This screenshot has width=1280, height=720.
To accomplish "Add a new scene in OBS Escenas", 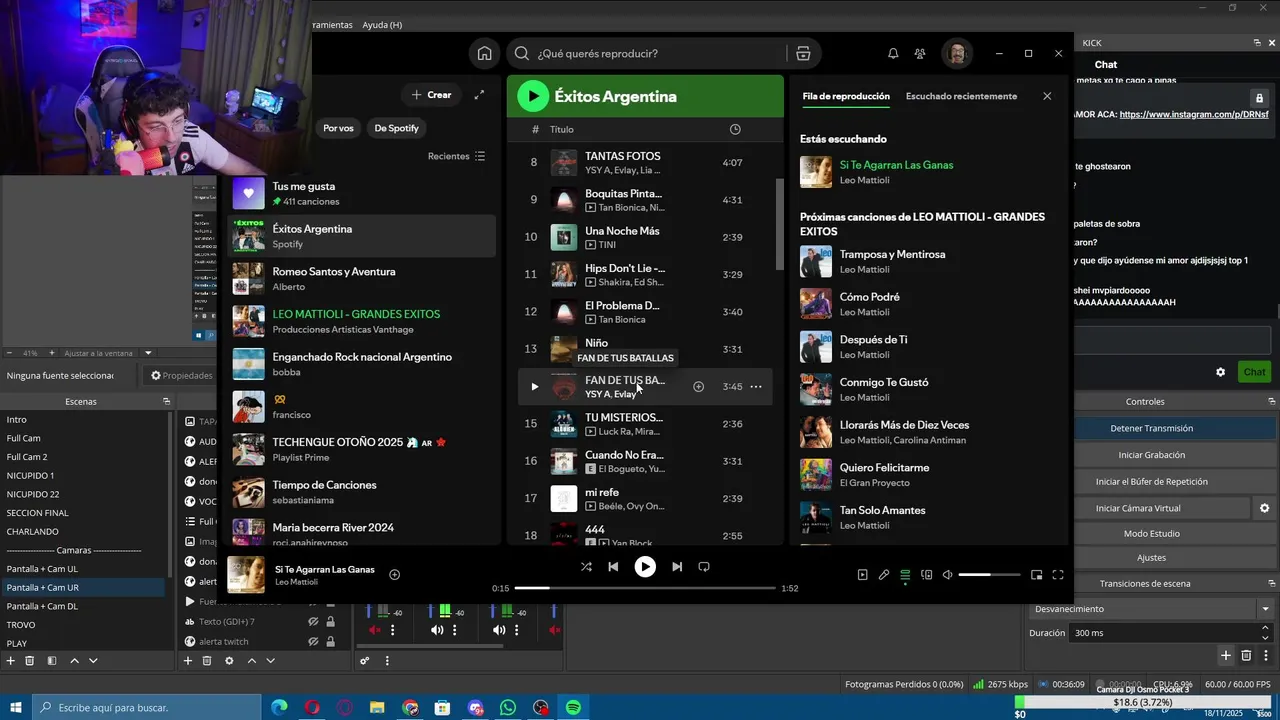I will pyautogui.click(x=11, y=660).
